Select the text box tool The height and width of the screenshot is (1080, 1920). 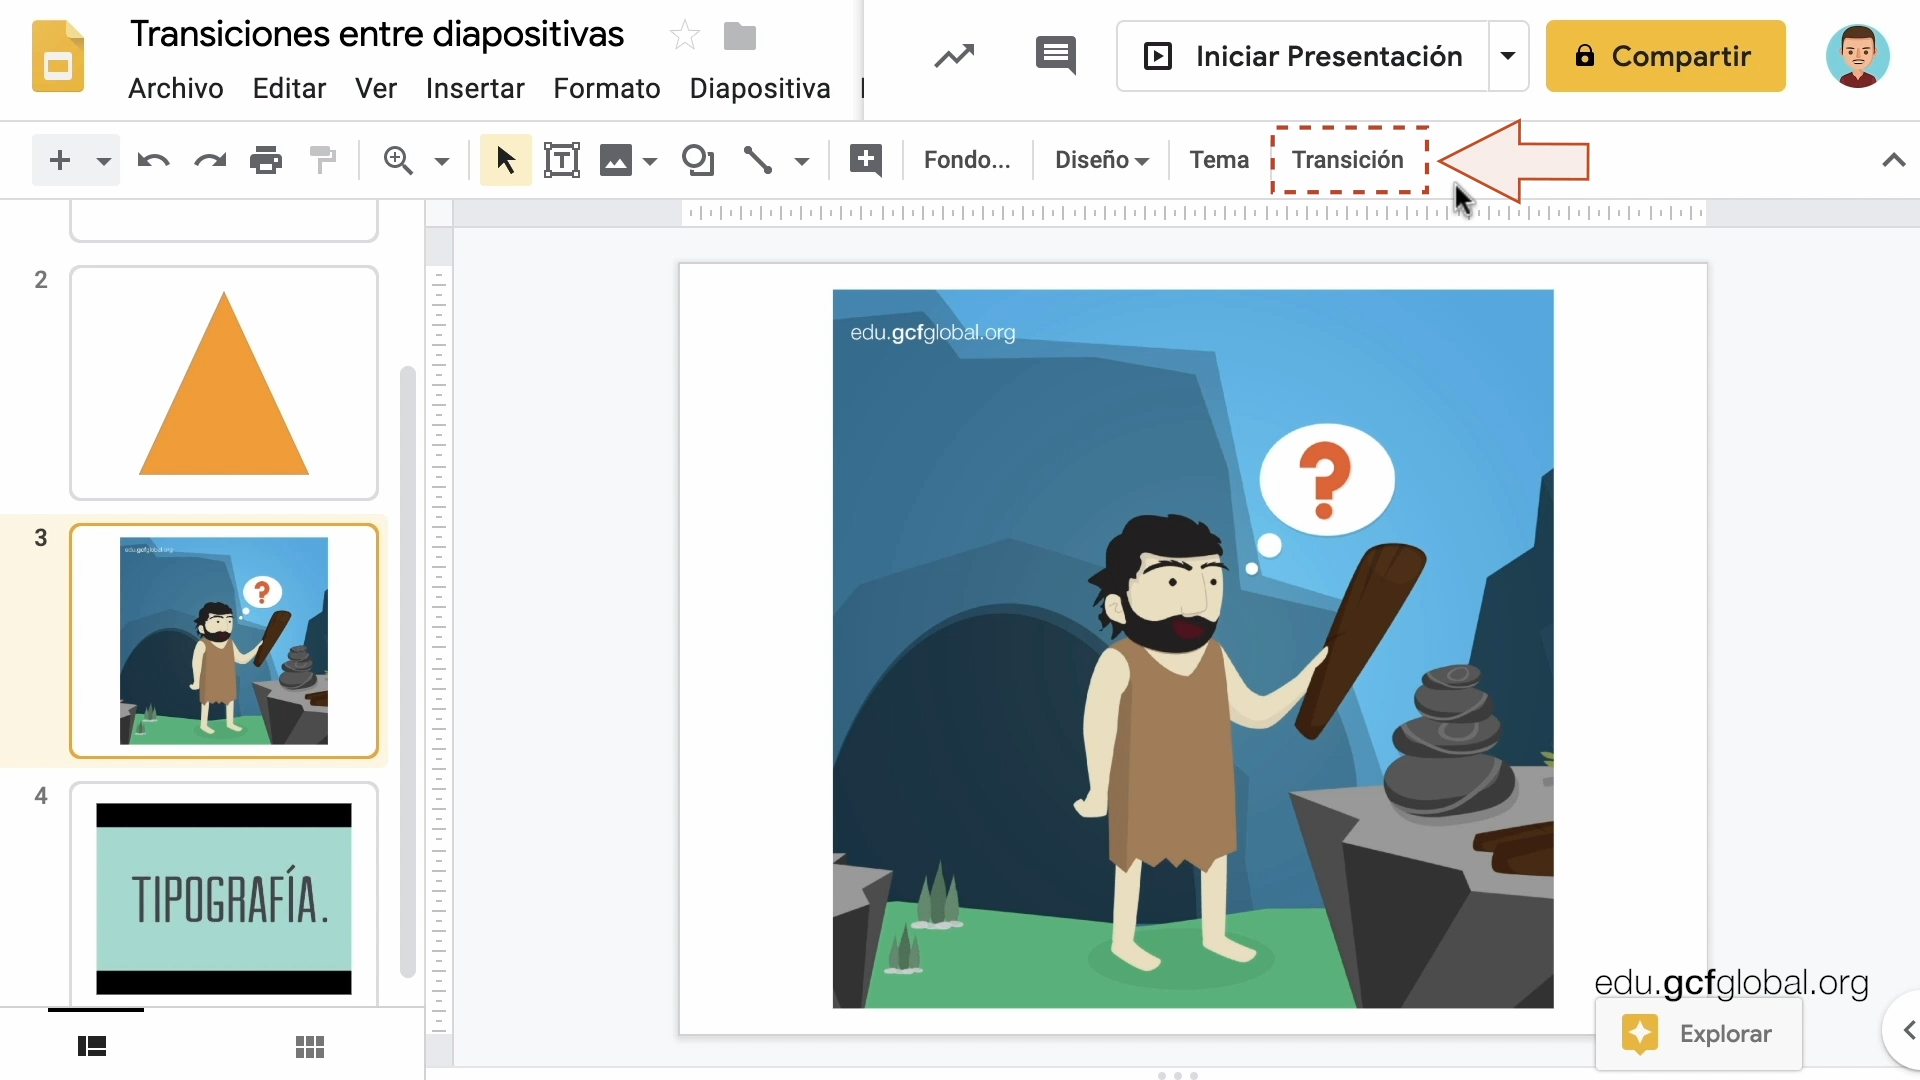pyautogui.click(x=562, y=160)
